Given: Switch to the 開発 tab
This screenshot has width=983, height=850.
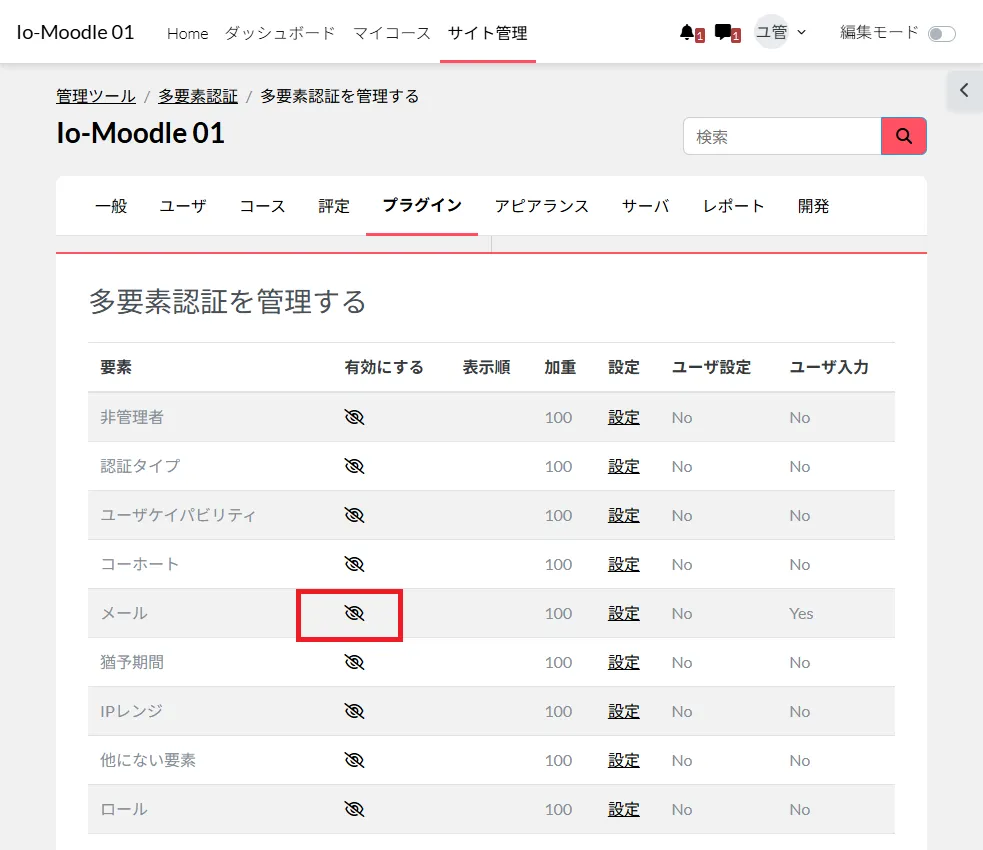Looking at the screenshot, I should [x=813, y=206].
